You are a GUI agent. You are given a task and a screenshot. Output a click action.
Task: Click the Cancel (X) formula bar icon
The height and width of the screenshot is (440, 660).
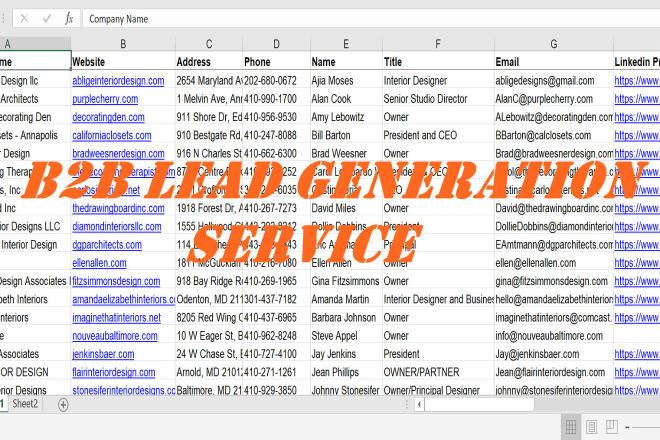[x=24, y=19]
